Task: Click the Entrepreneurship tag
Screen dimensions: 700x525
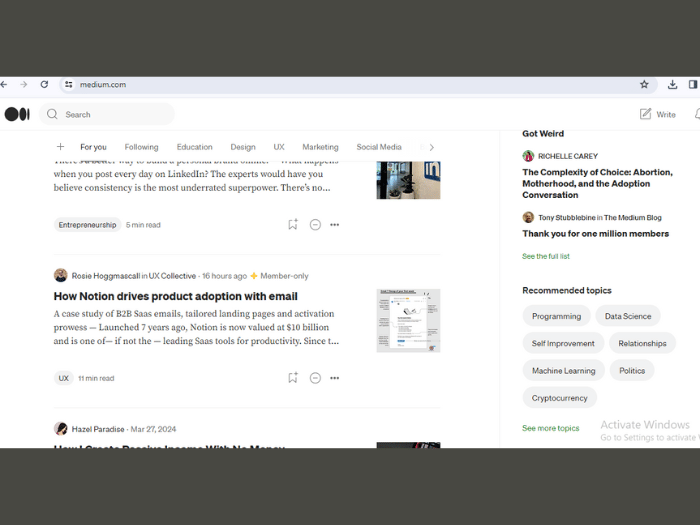Action: tap(88, 225)
